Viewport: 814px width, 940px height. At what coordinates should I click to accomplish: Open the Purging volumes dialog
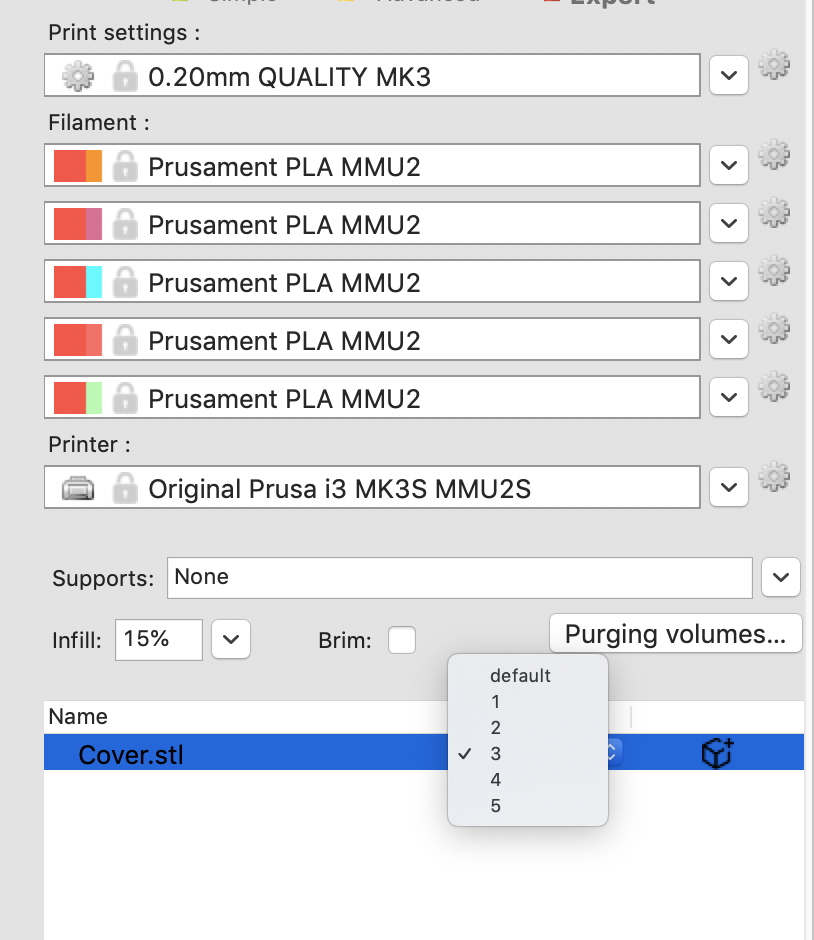coord(676,633)
